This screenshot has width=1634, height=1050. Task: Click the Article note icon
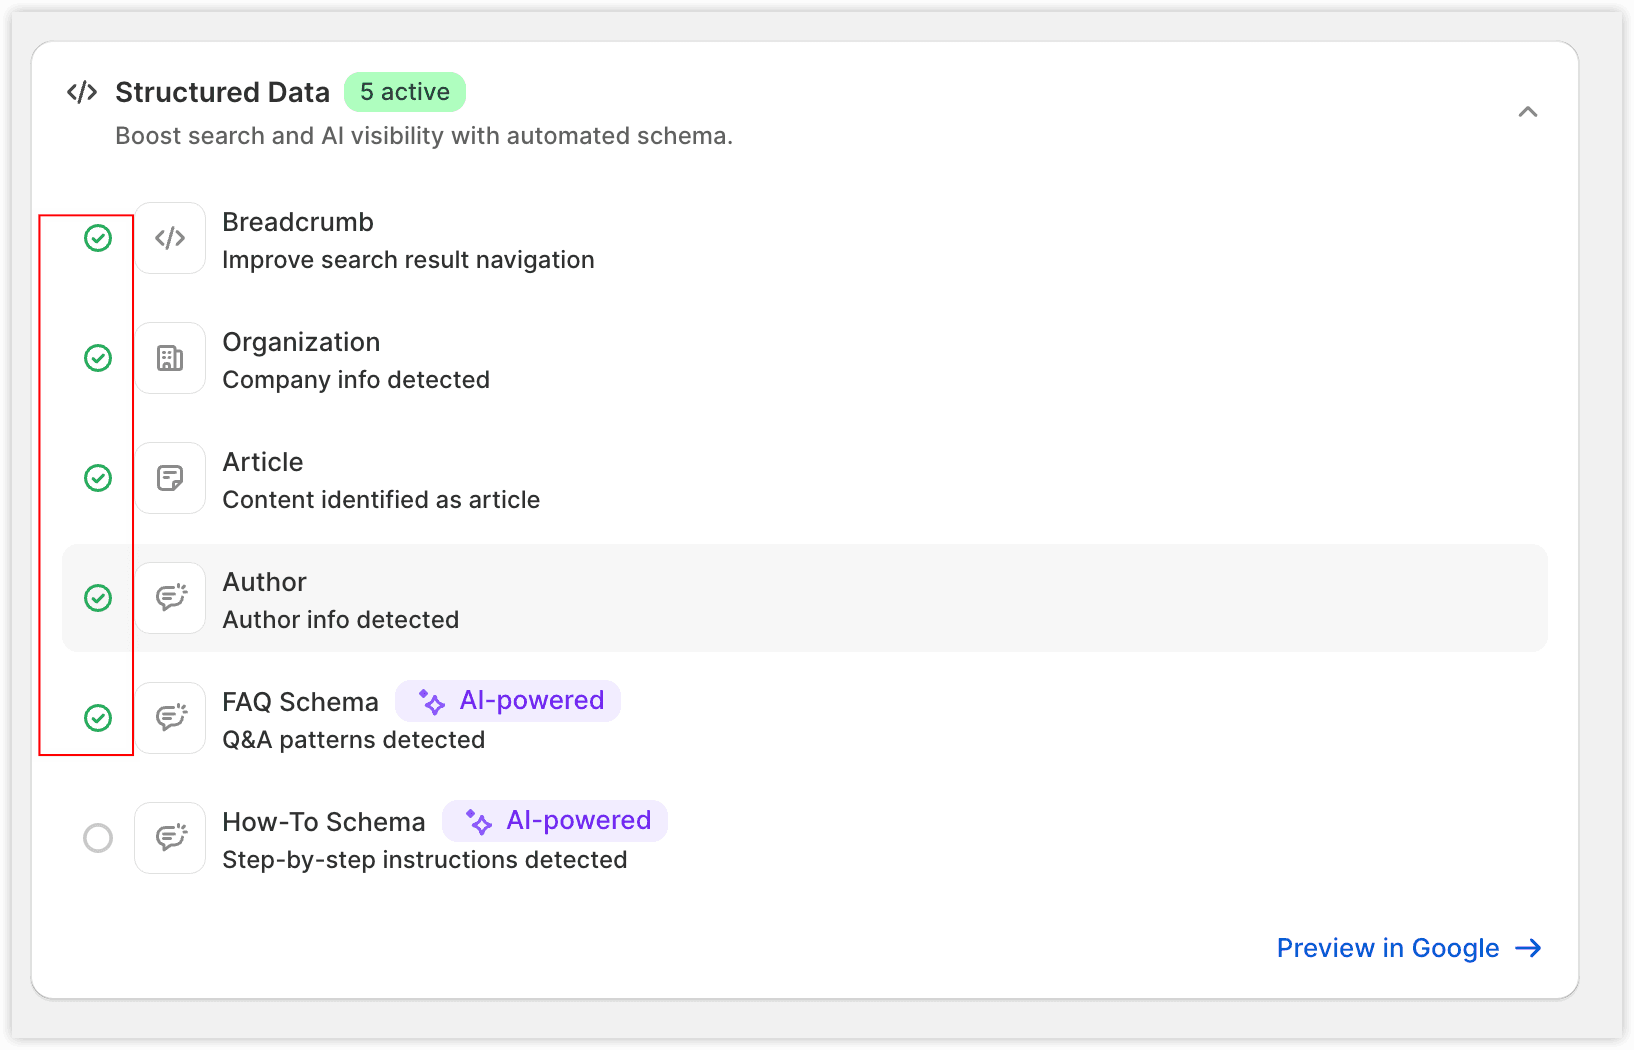coord(170,478)
